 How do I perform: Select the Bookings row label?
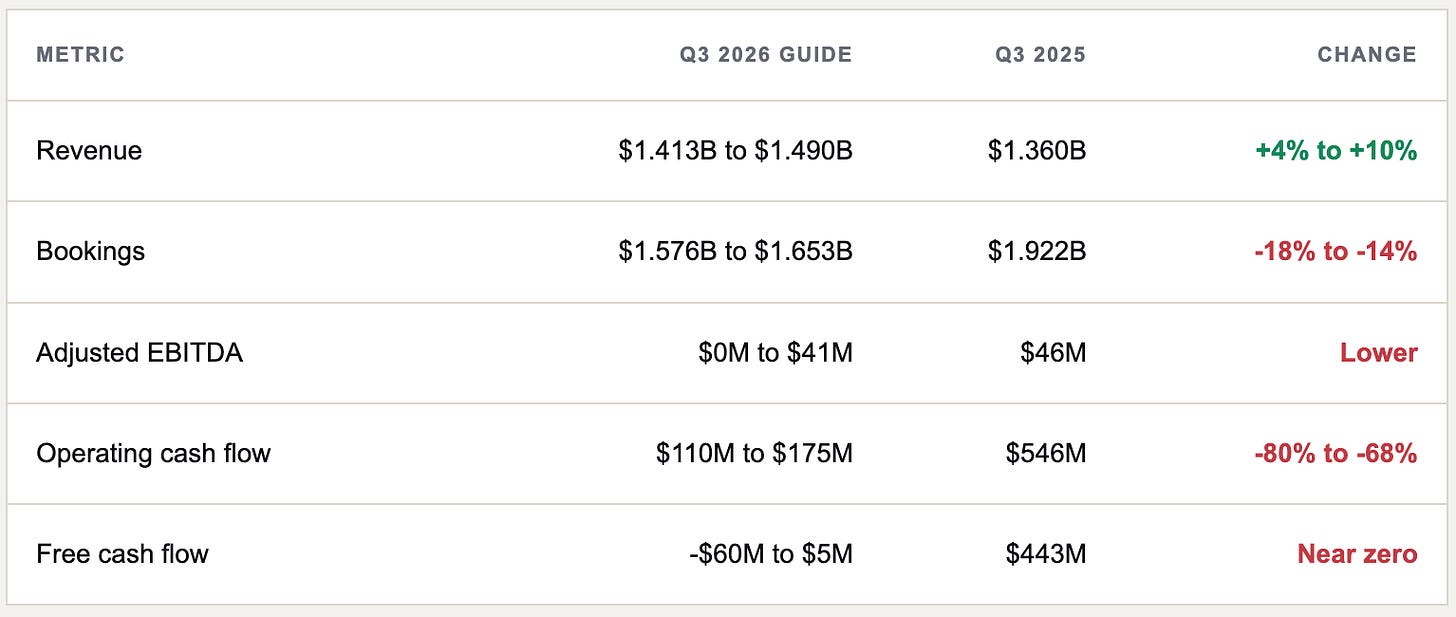tap(90, 252)
